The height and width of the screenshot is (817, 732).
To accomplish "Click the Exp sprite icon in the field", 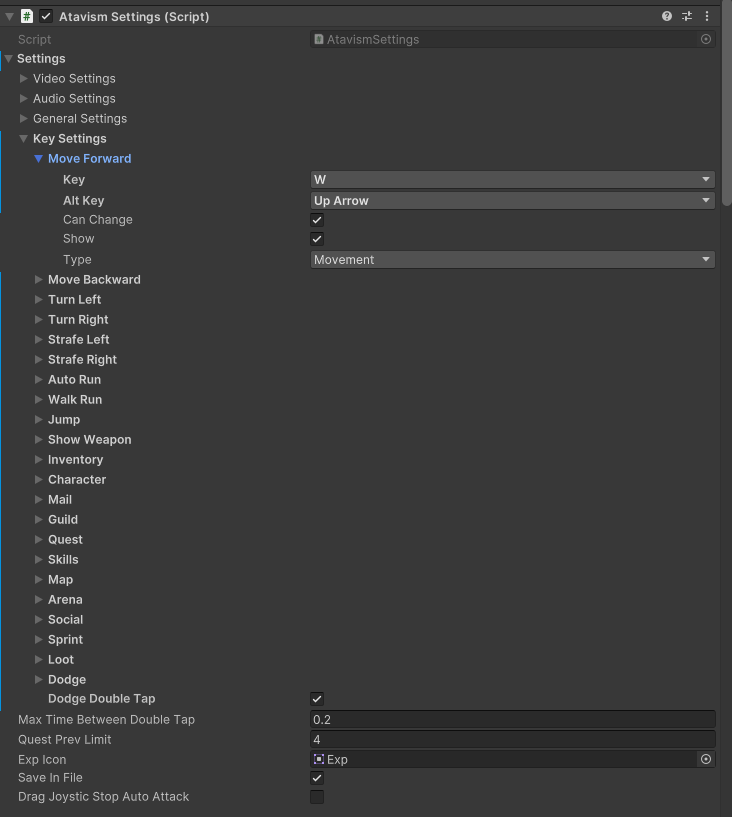I will [x=319, y=759].
